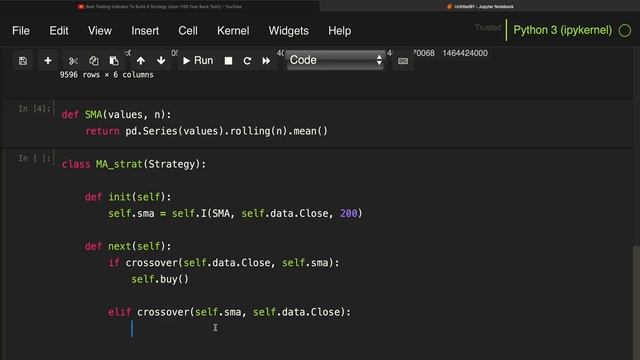Open the cell type Code dropdown
The width and height of the screenshot is (640, 360).
point(335,60)
